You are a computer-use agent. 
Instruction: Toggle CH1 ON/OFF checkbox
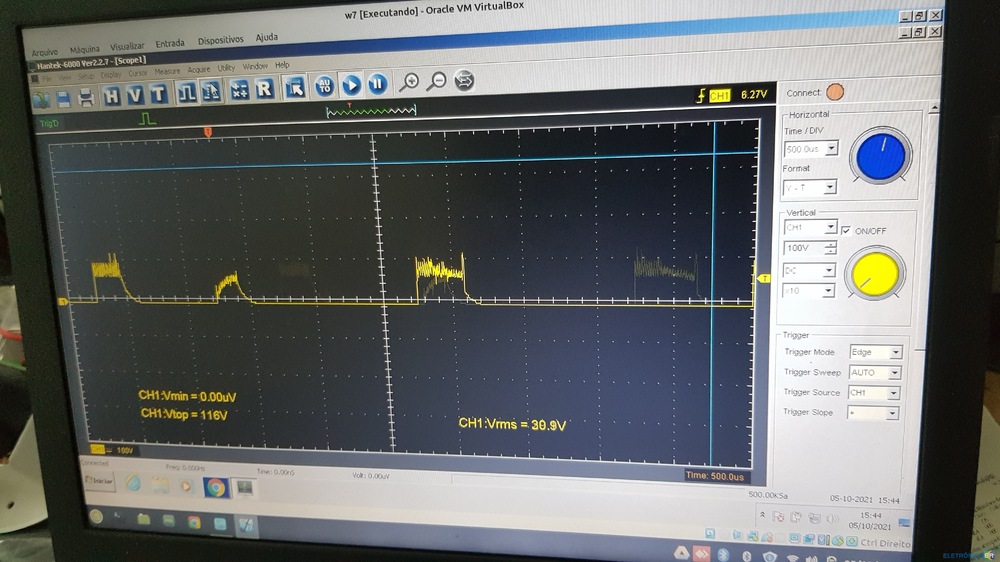(x=846, y=230)
